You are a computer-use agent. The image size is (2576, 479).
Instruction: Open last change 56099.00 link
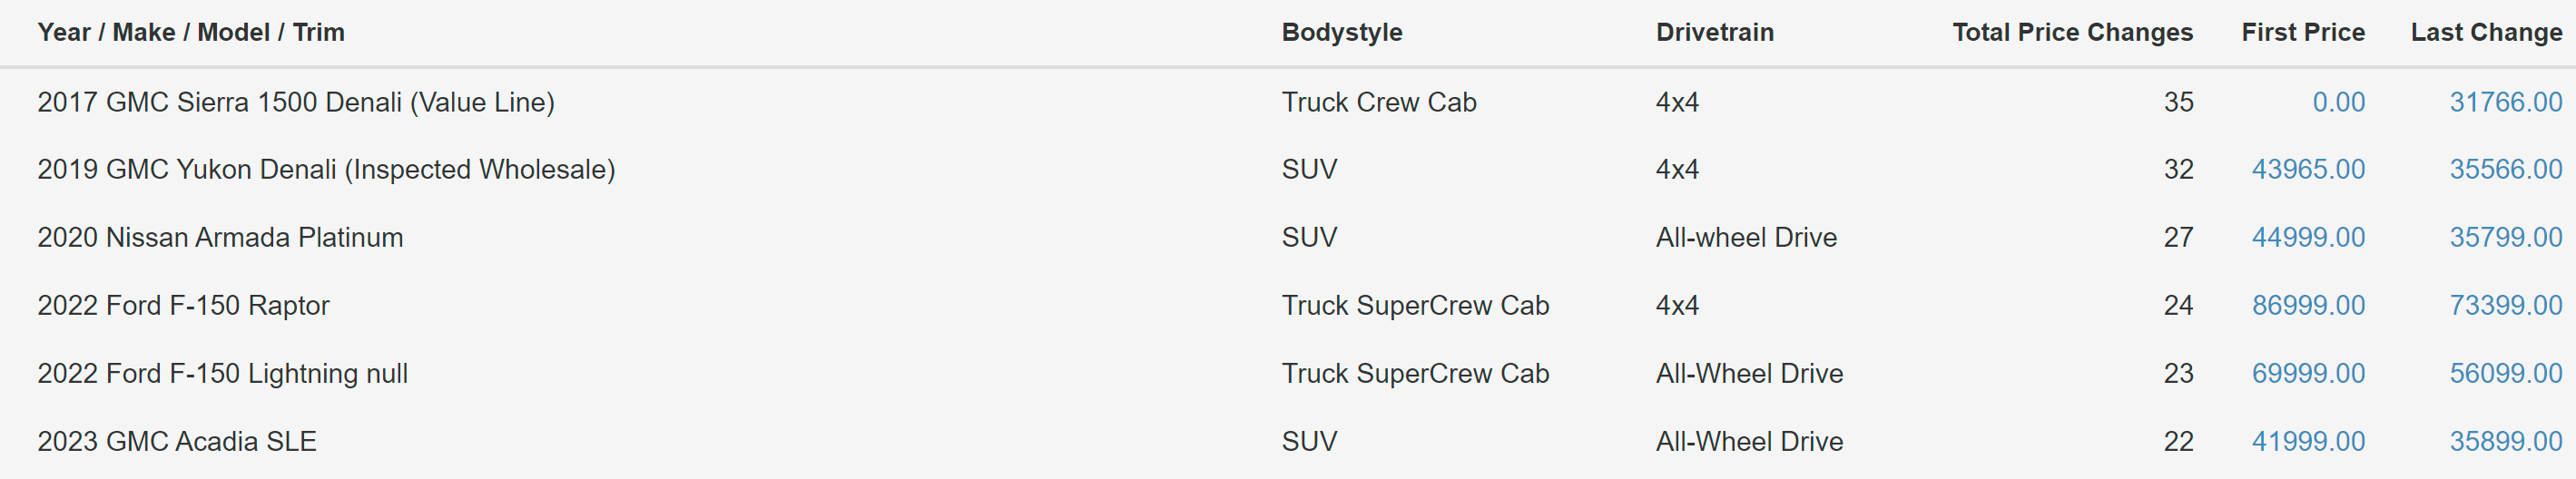point(2505,373)
